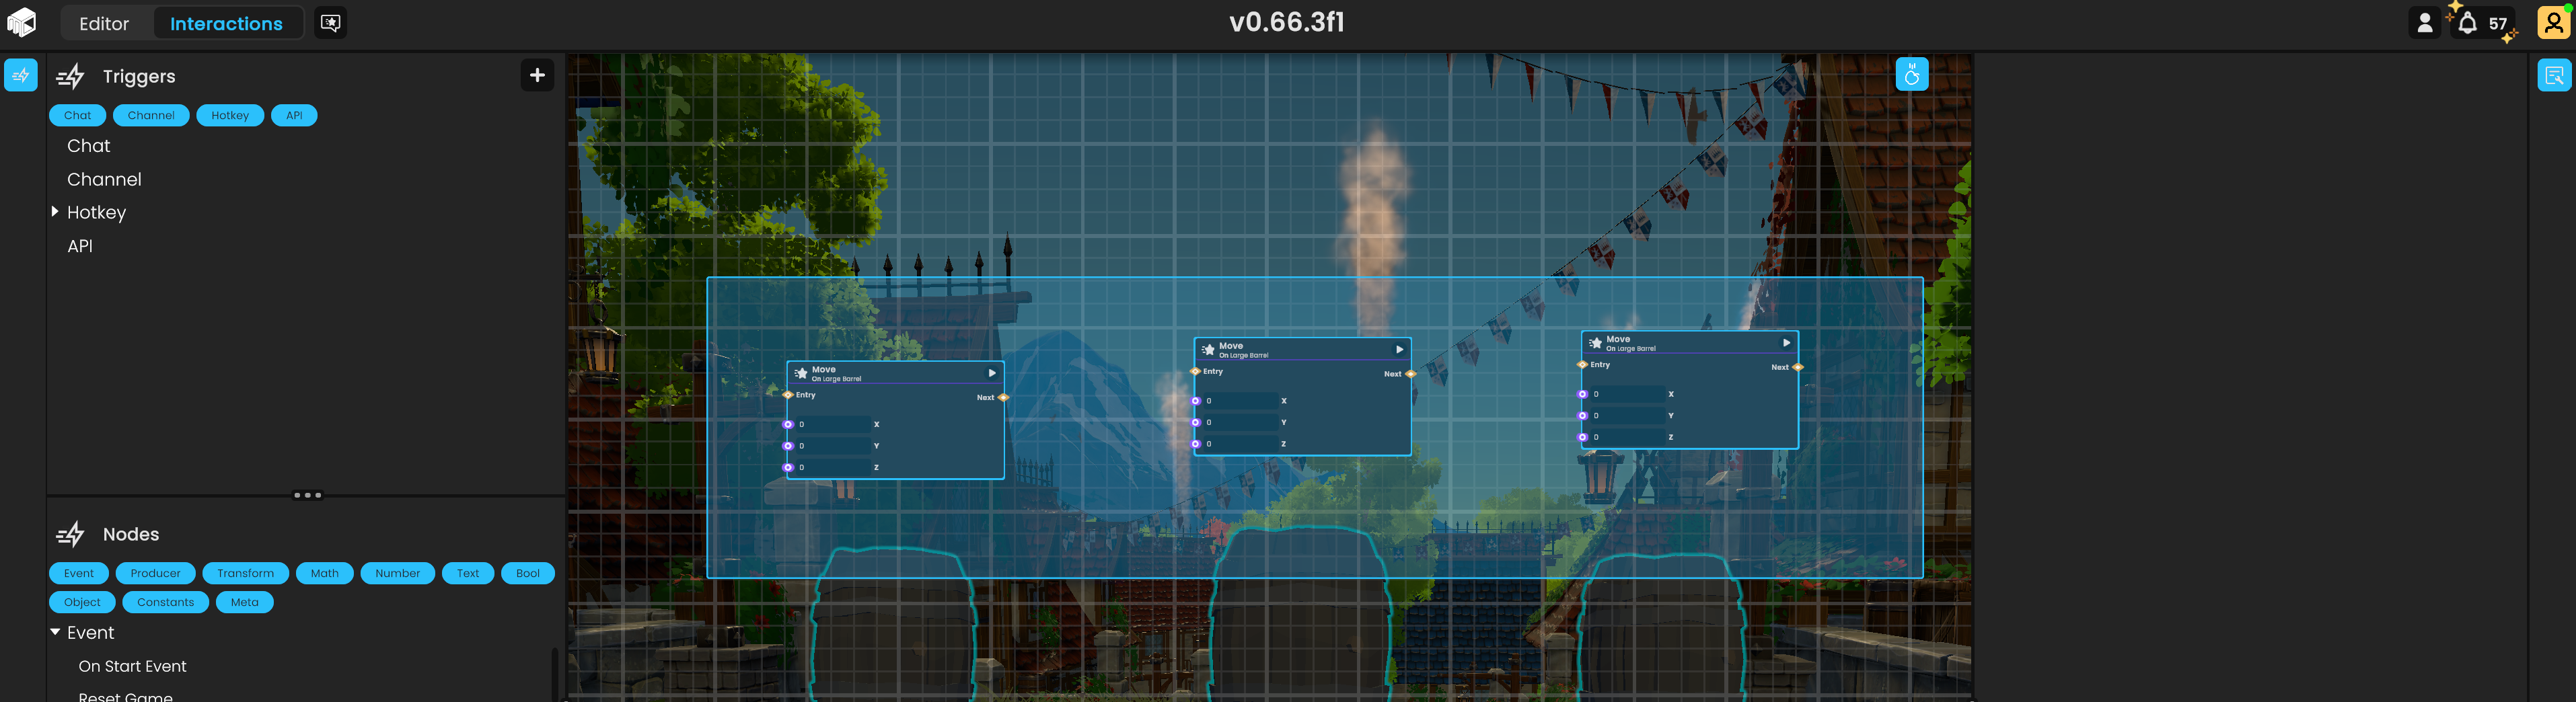Toggle the Constants node filter chip
Screen dimensions: 2576x702
pos(165,602)
